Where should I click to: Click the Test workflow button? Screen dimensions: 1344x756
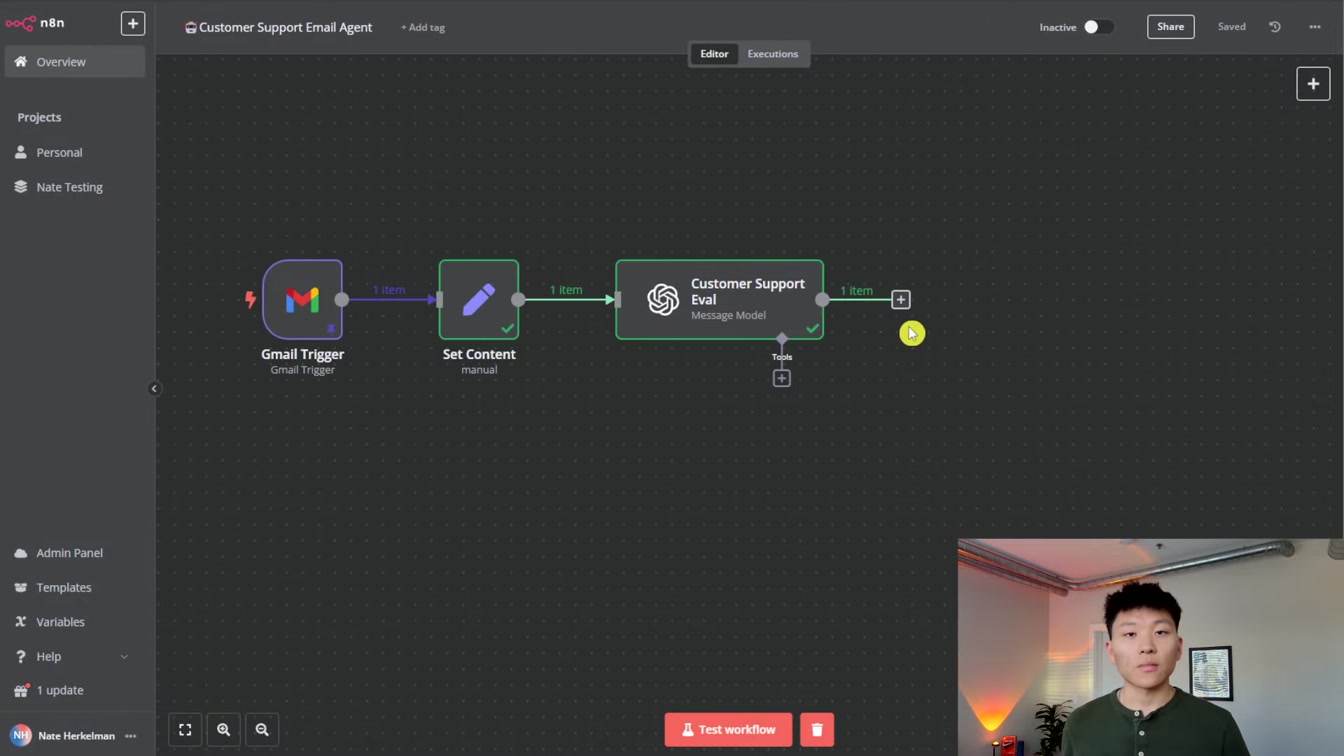click(x=728, y=730)
